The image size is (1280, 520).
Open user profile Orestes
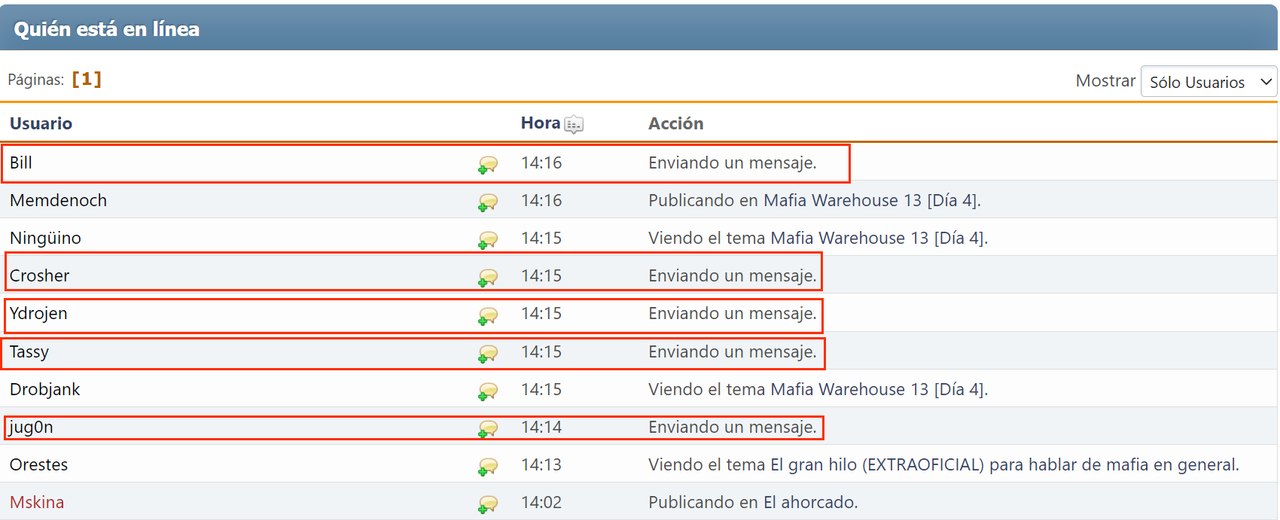[x=39, y=464]
